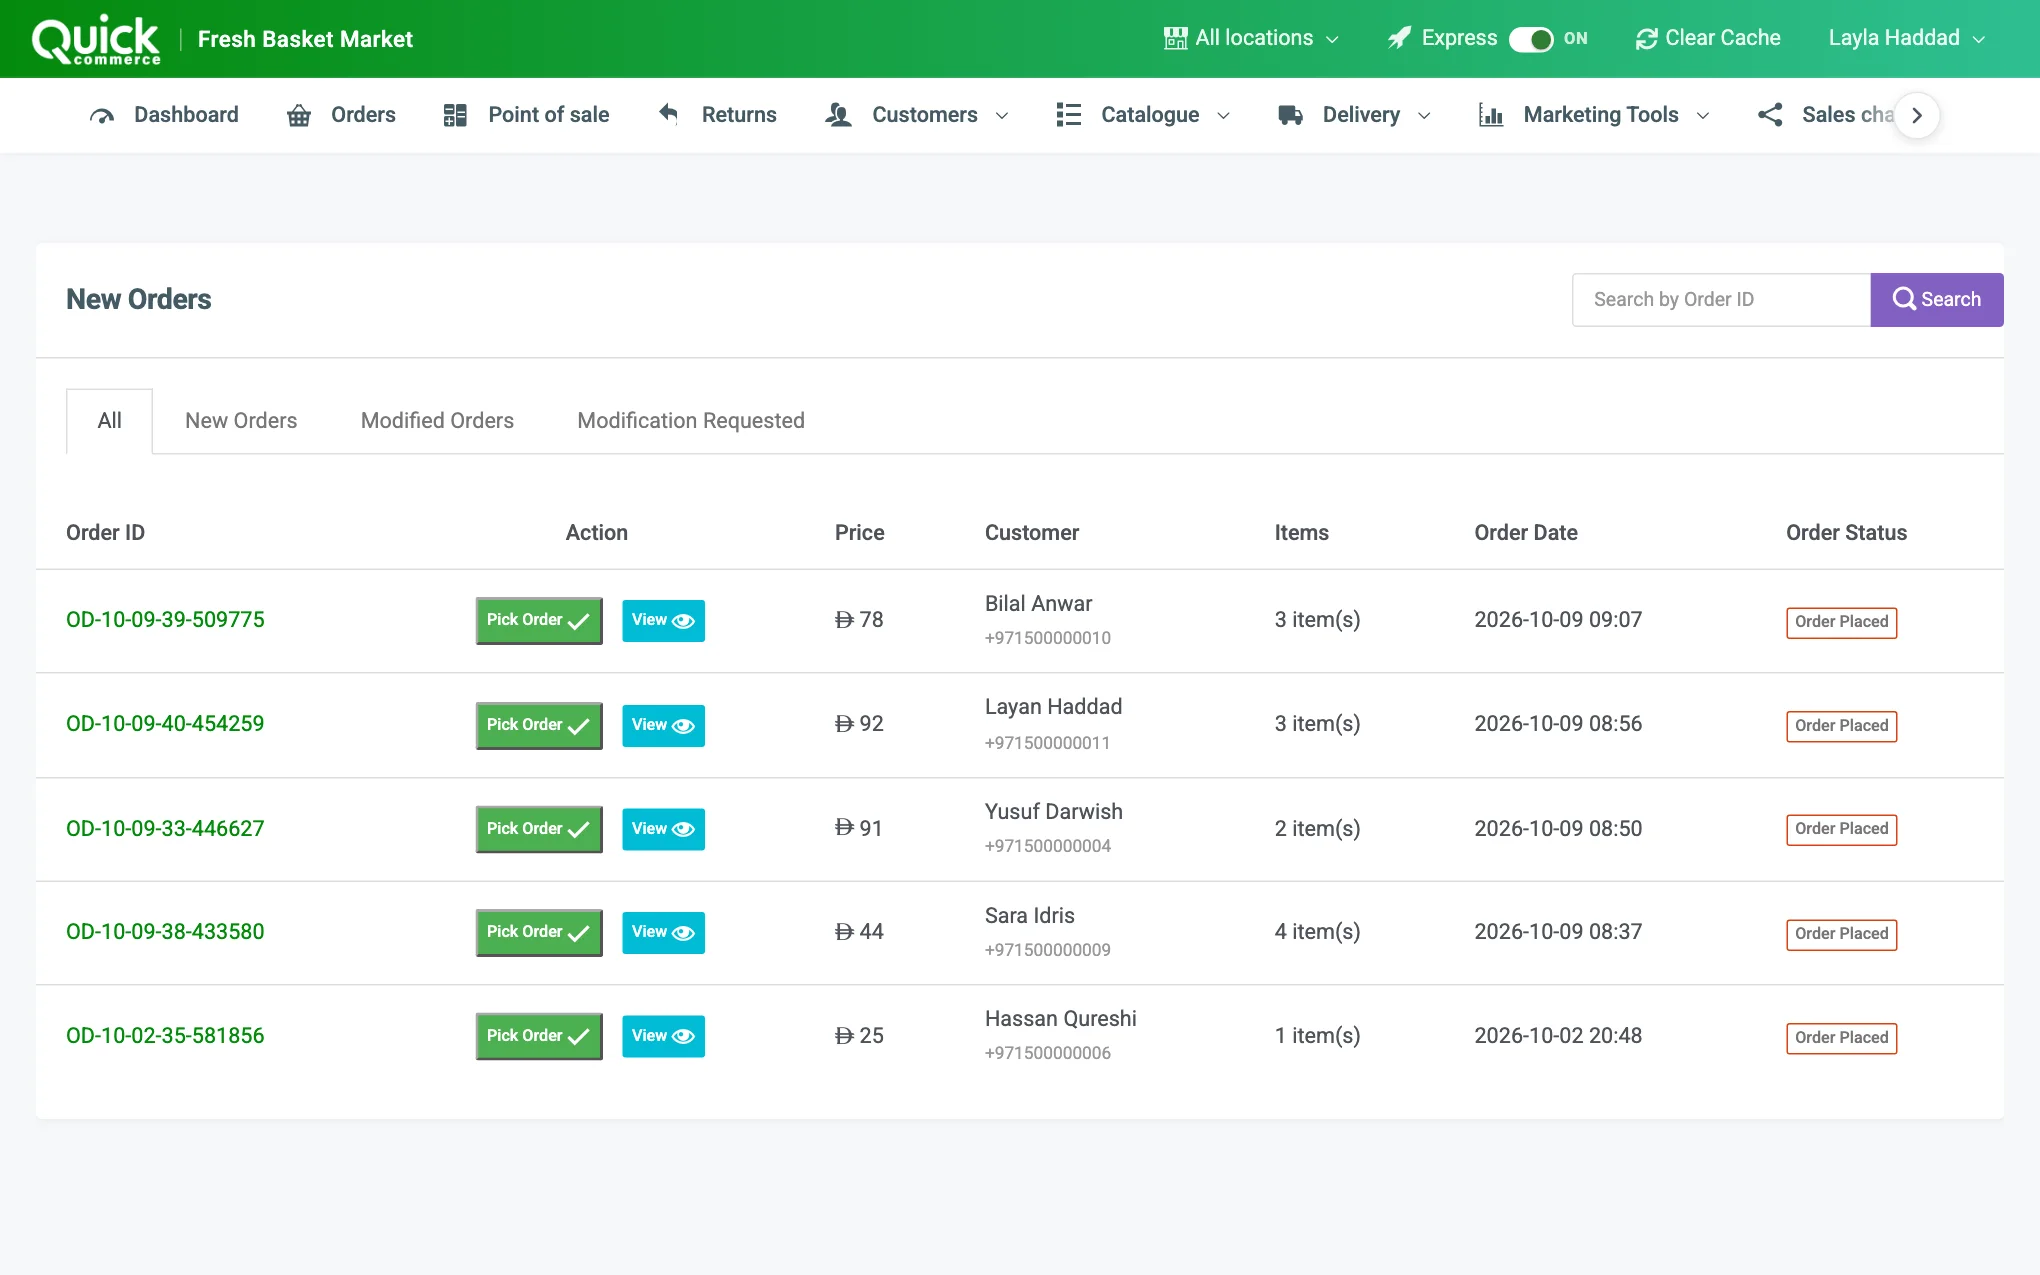This screenshot has height=1275, width=2040.
Task: Click the Fresh Basket Market store name
Action: point(305,39)
